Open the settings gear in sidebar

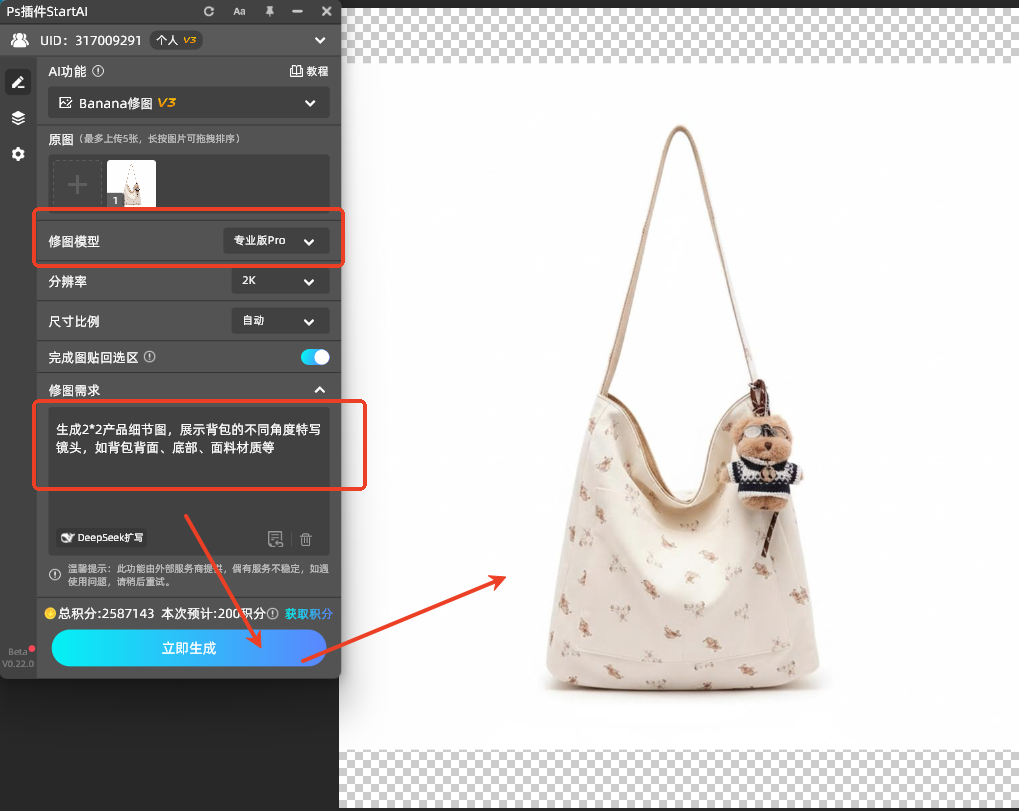[18, 154]
